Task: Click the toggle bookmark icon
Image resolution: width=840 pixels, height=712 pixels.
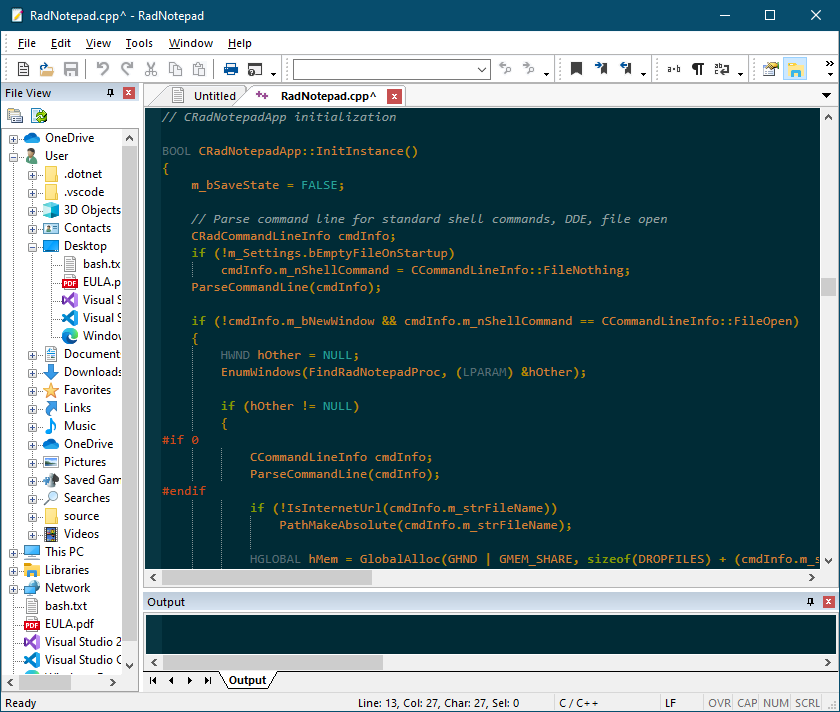Action: click(x=576, y=69)
